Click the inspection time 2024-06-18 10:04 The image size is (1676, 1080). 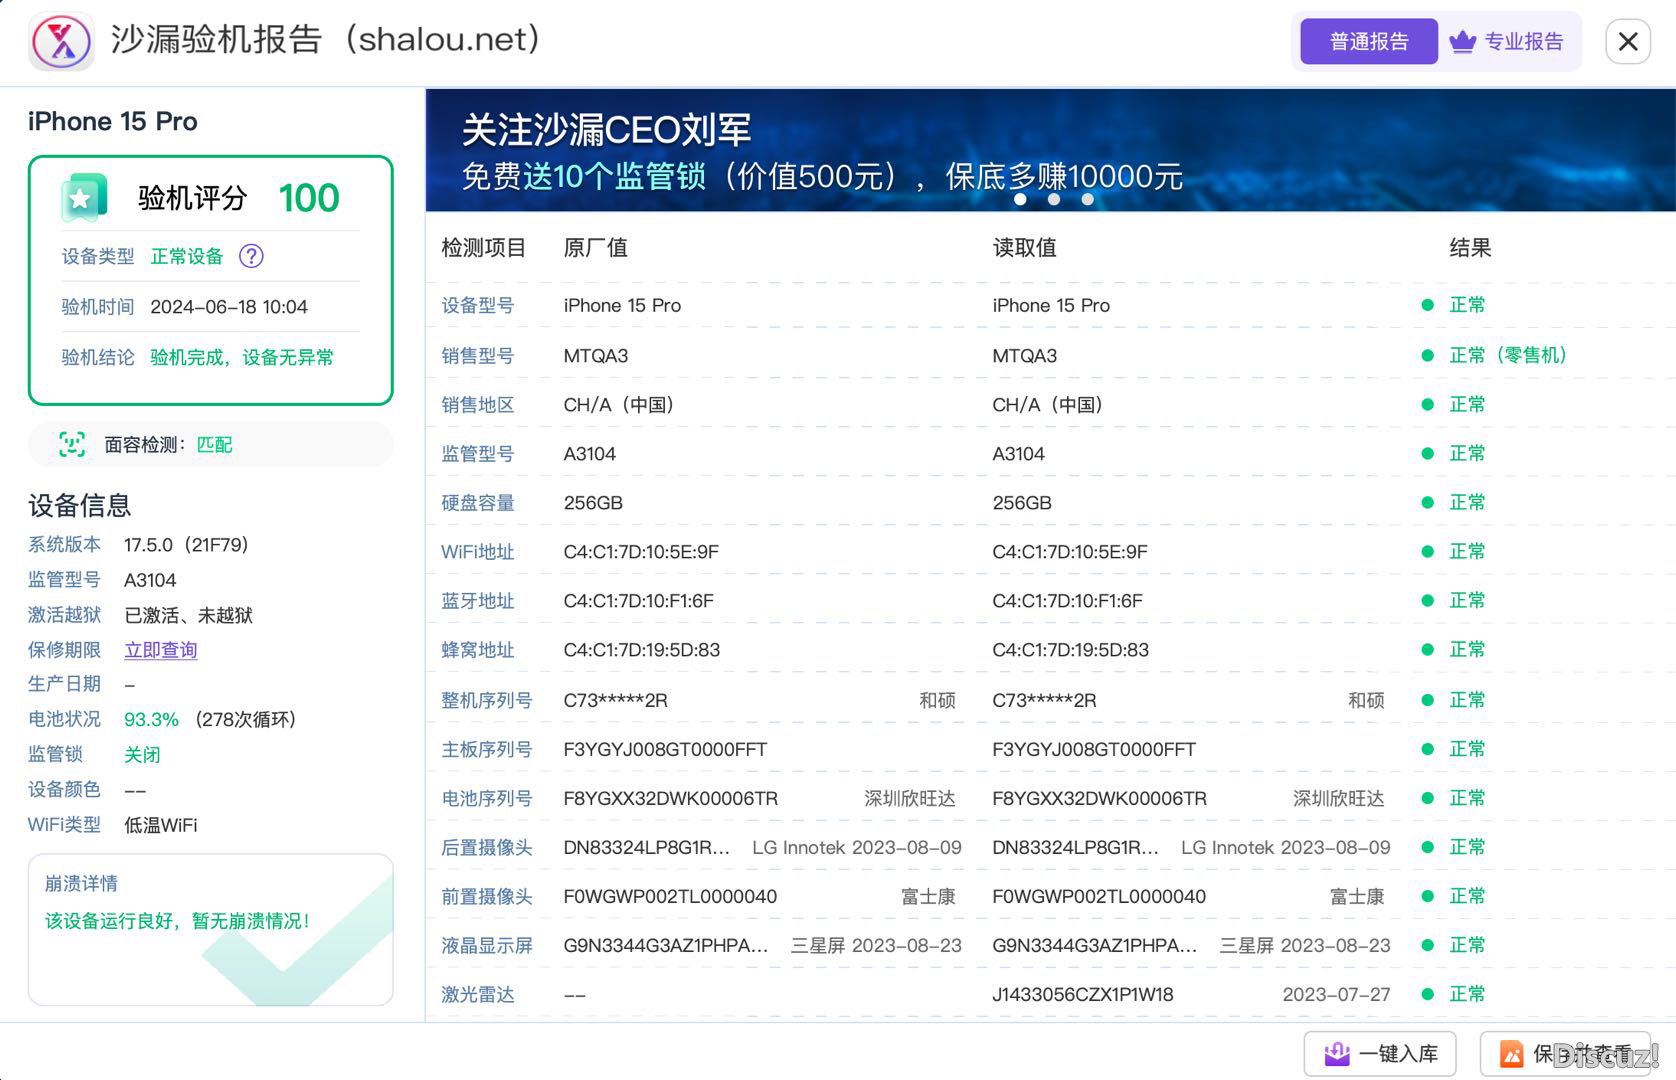[x=229, y=307]
